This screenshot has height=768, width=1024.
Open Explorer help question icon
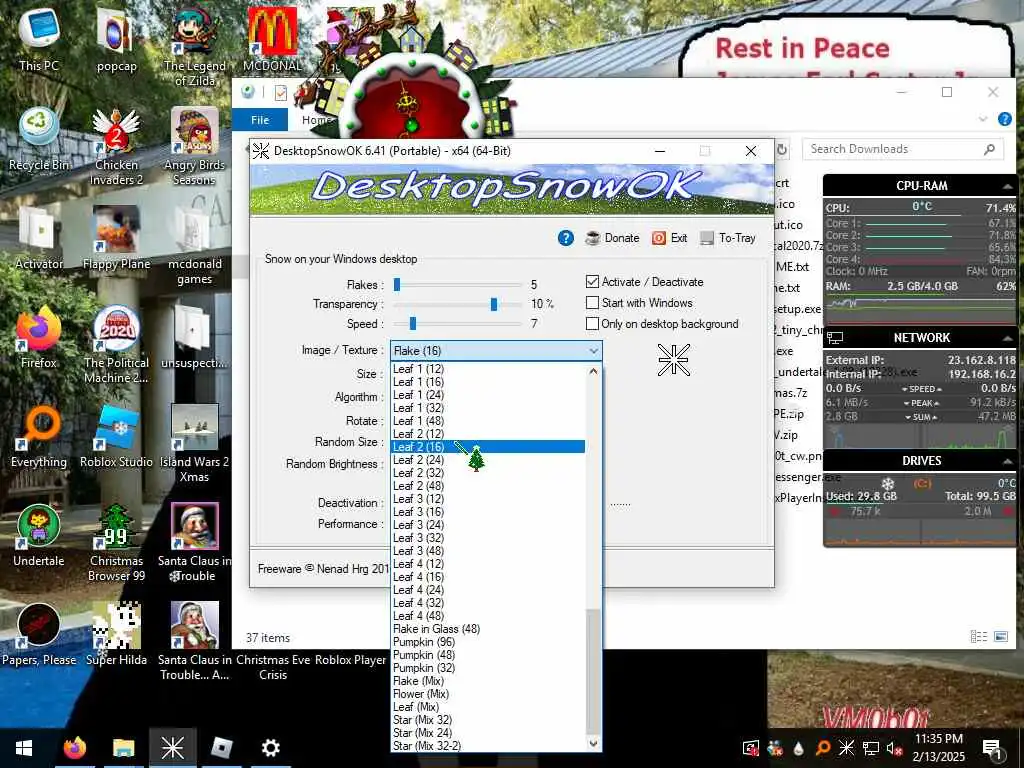tap(1004, 119)
